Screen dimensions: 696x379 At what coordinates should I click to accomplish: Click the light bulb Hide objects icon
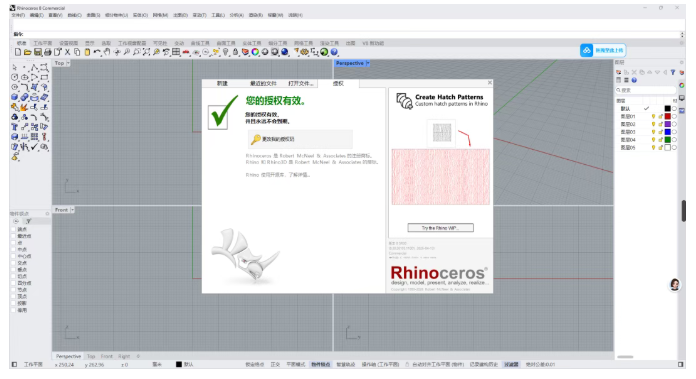(x=225, y=52)
